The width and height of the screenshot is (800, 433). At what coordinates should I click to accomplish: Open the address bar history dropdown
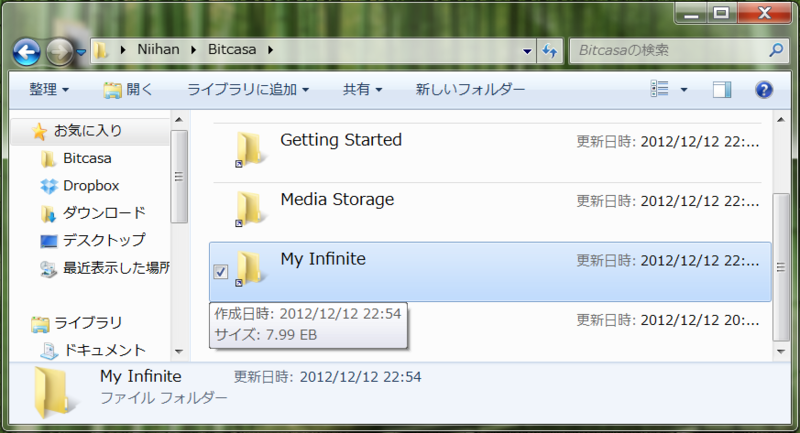tap(527, 51)
